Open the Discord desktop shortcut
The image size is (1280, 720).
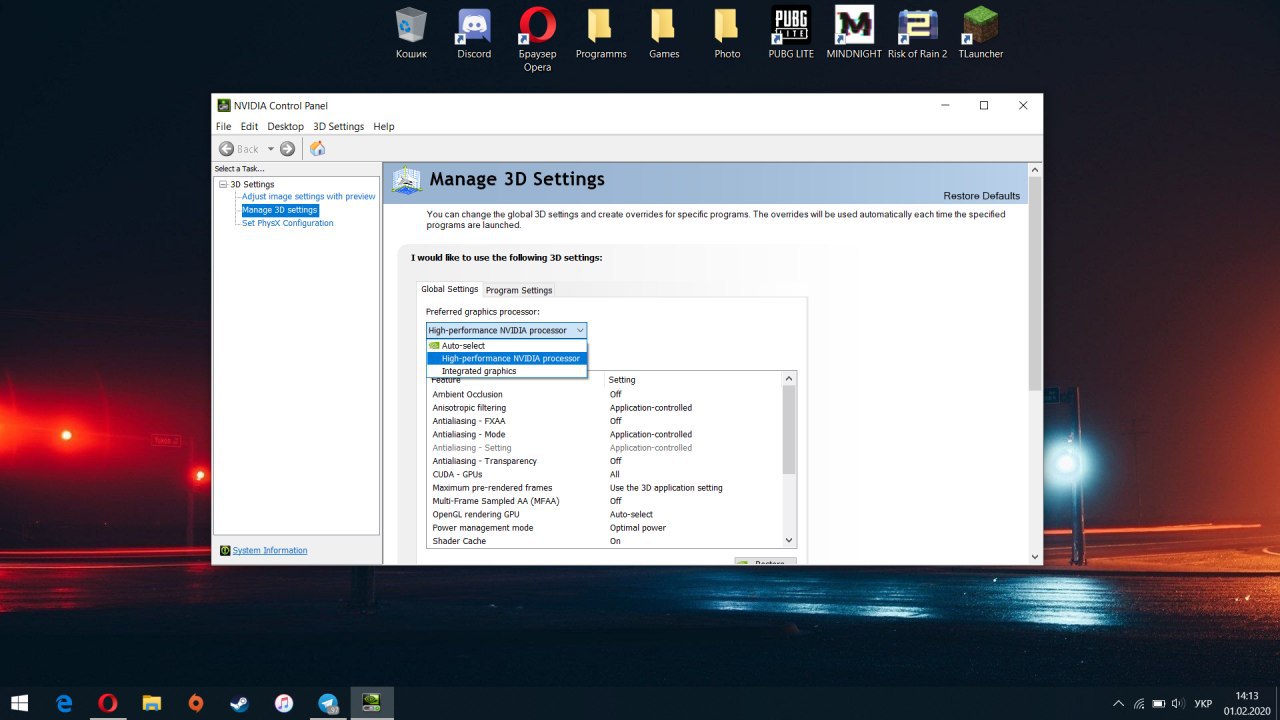point(474,33)
